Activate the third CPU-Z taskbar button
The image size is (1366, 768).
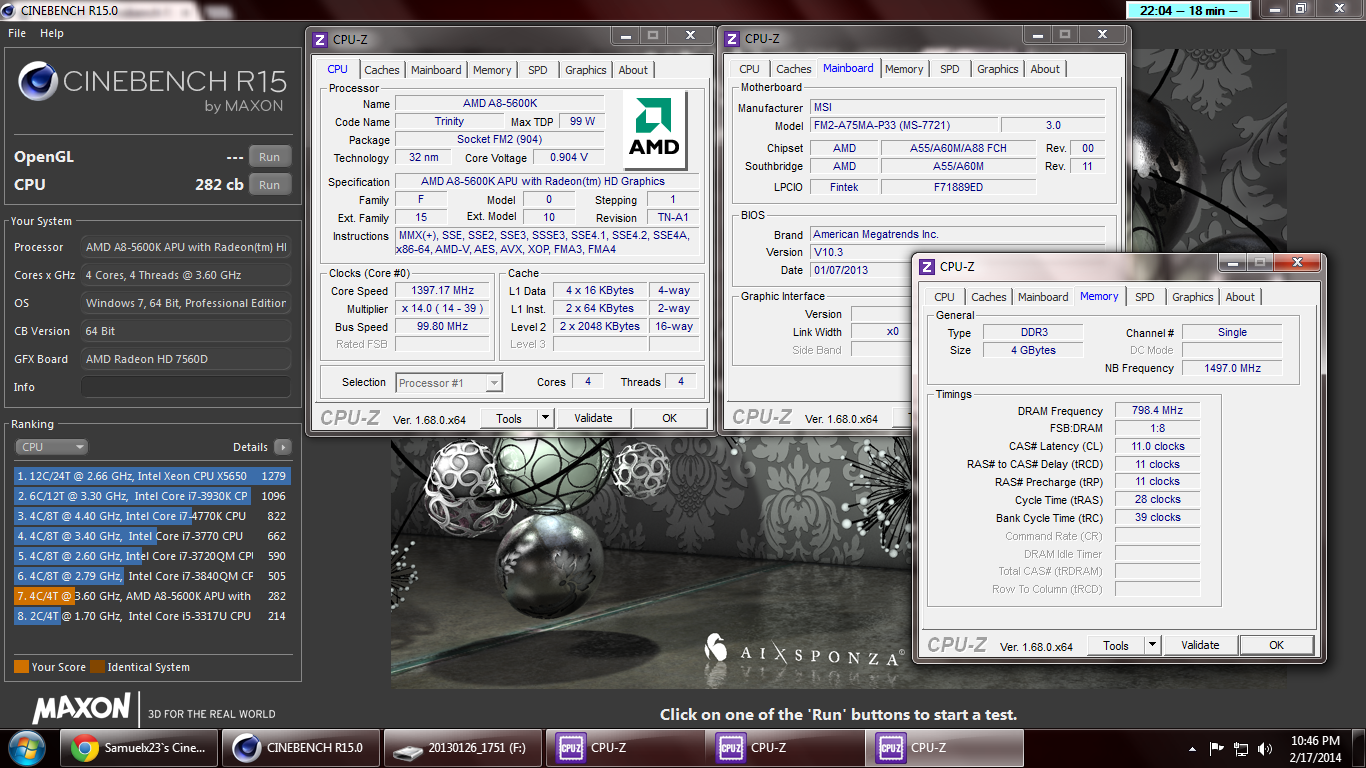(x=945, y=747)
